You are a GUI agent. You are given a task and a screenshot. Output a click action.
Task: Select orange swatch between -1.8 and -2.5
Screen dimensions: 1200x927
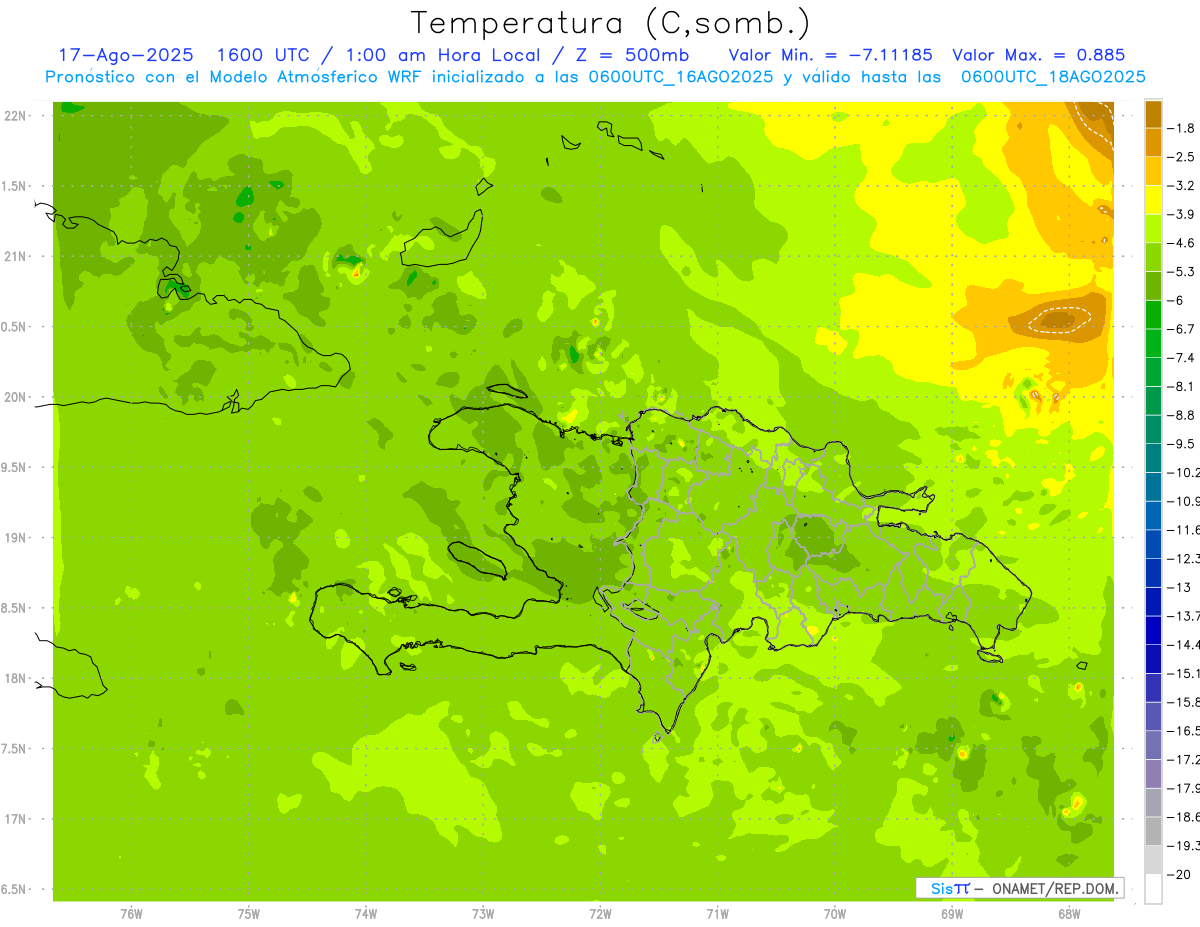point(1153,142)
